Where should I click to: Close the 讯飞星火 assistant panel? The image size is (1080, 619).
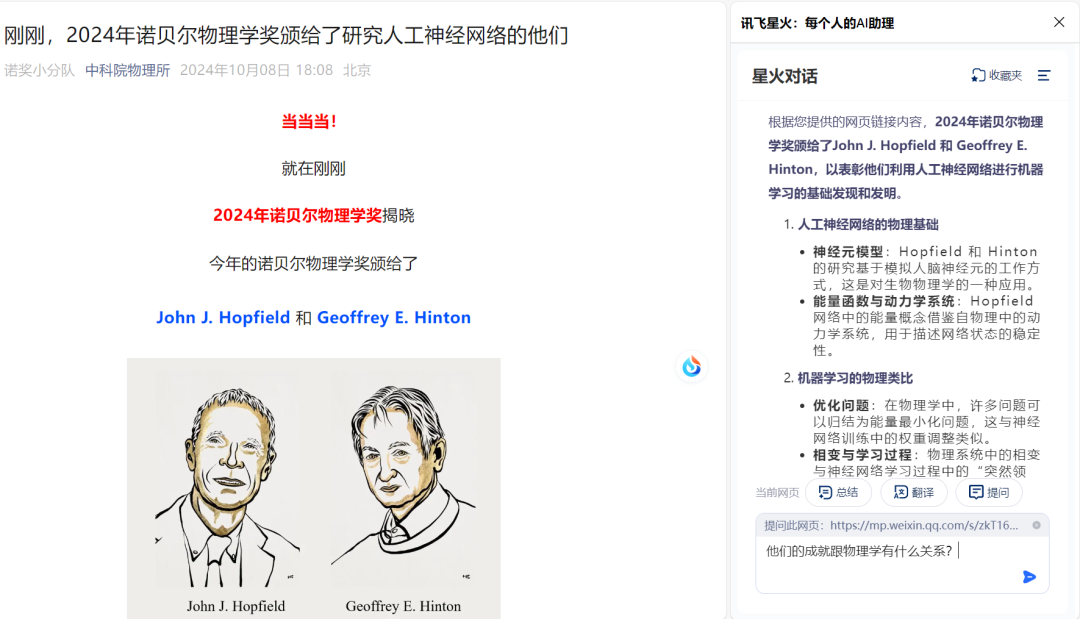click(1059, 23)
